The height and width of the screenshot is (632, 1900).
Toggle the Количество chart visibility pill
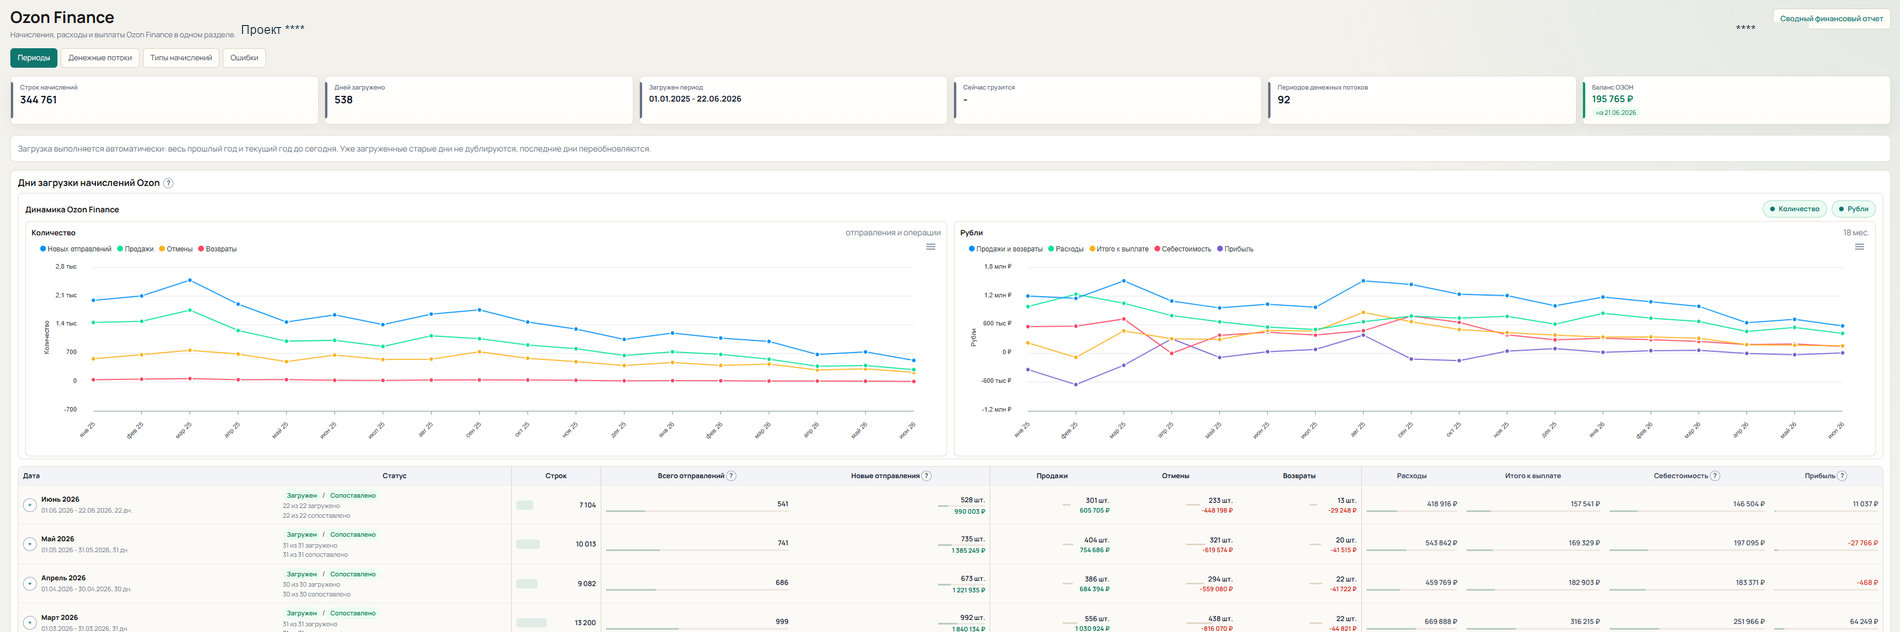click(1794, 209)
